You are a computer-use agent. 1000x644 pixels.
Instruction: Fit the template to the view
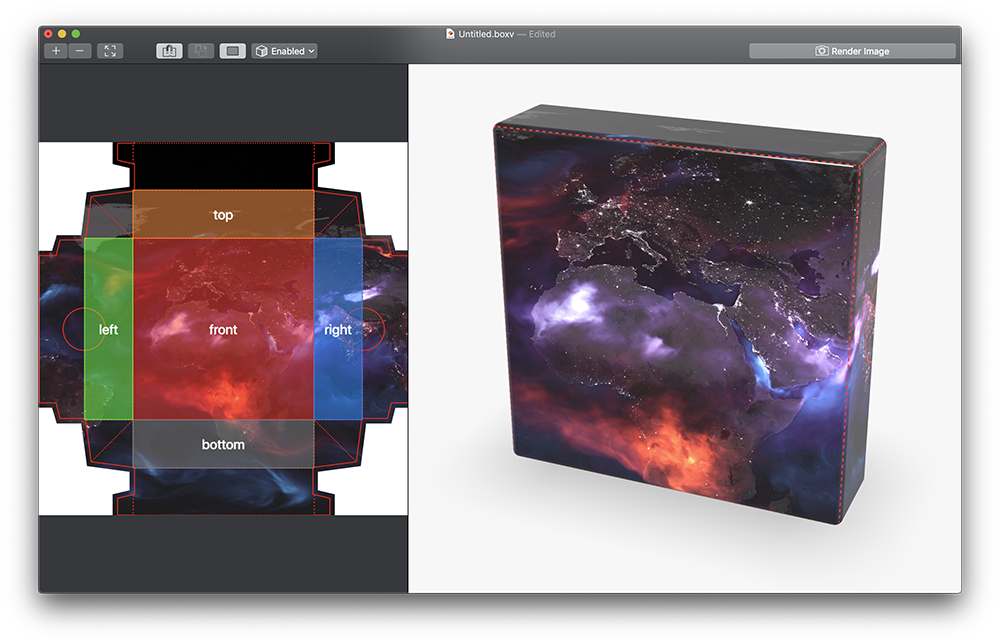tap(110, 51)
